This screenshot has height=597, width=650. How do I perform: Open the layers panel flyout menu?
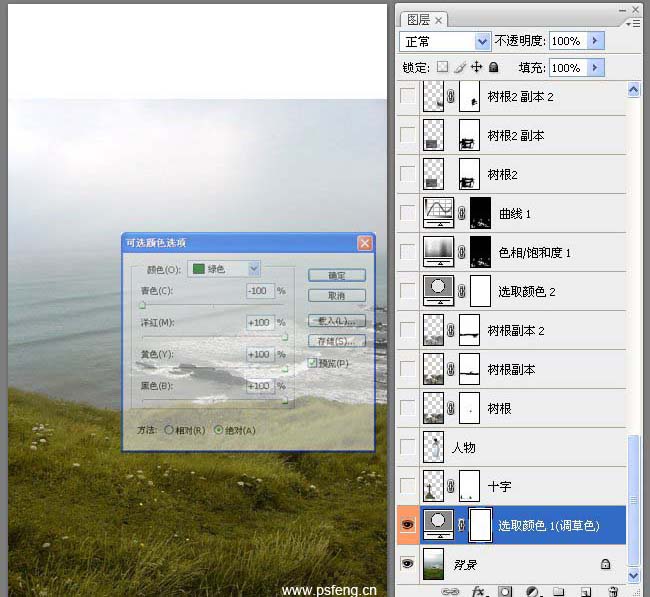pos(633,24)
